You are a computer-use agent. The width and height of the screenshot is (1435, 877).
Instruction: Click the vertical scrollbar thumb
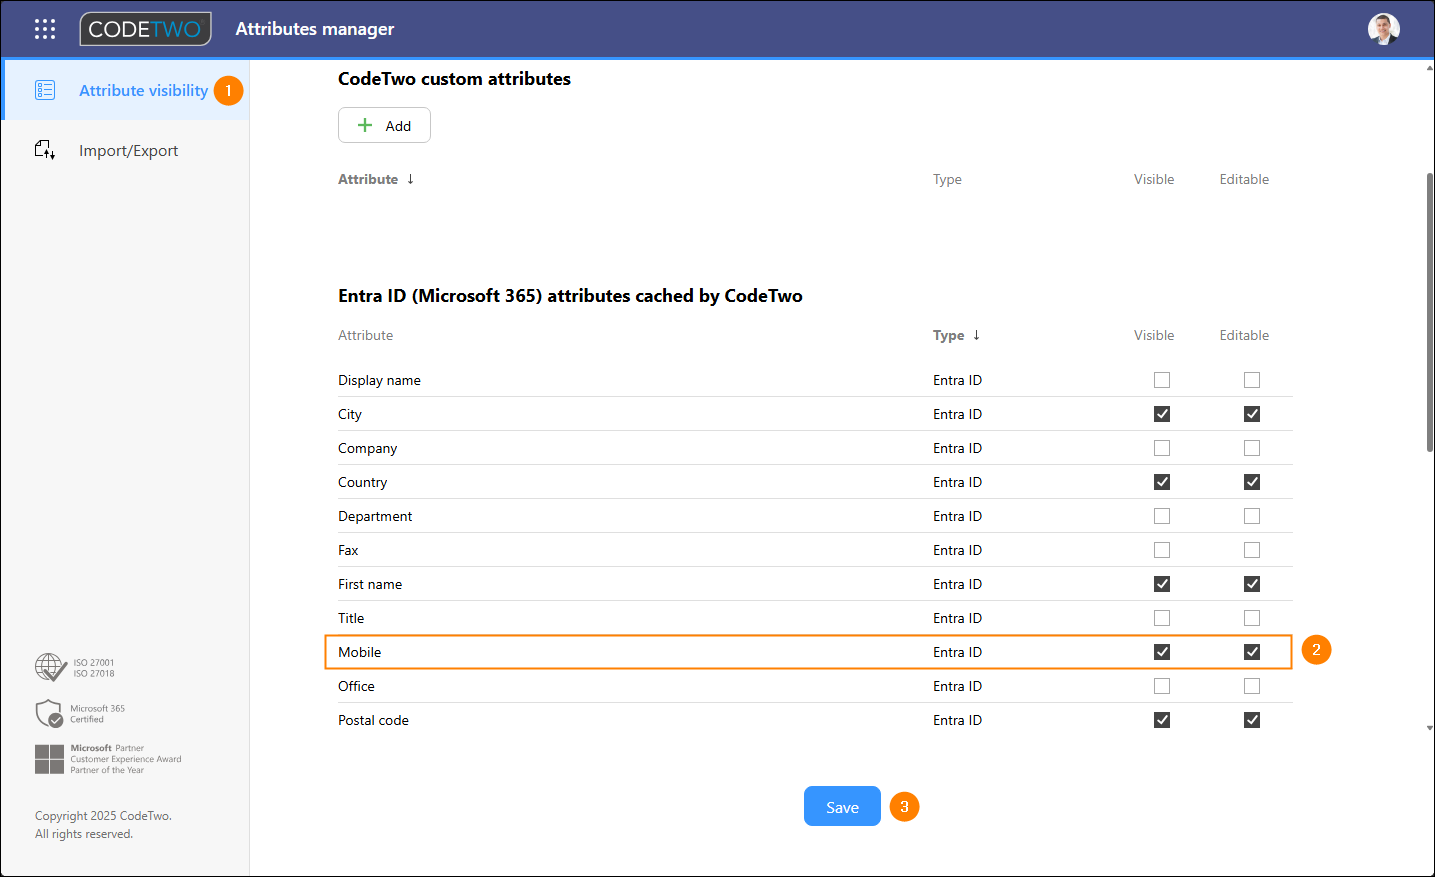click(x=1429, y=310)
